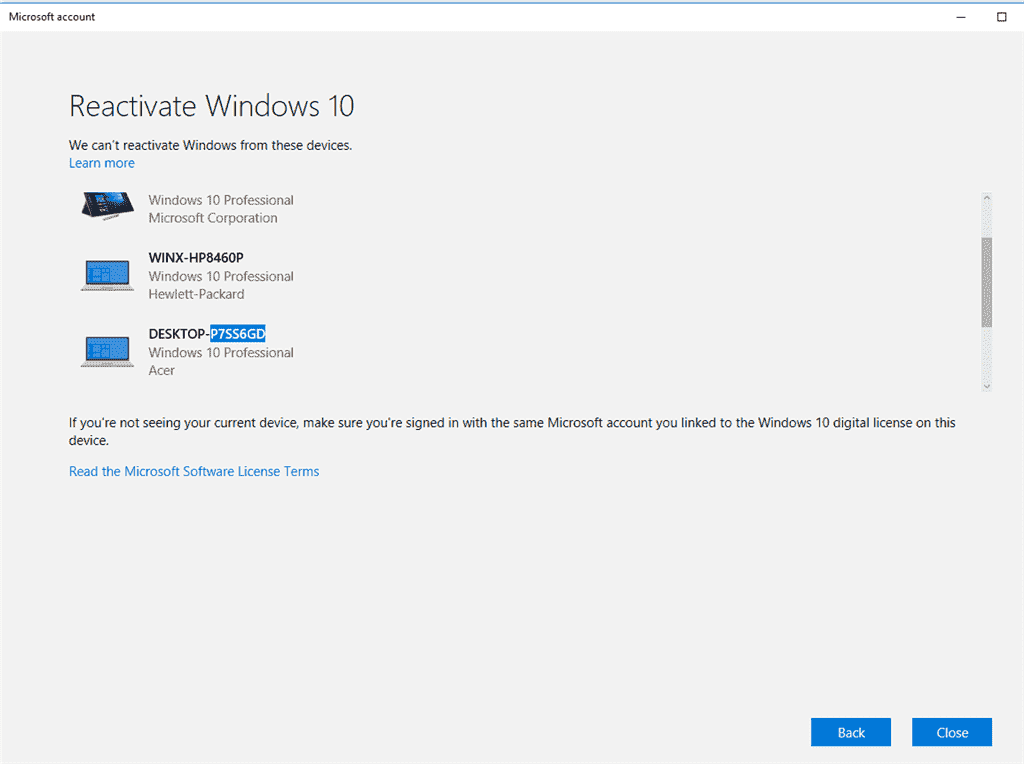Select the WINX-HP8460P device name
Viewport: 1024px width, 764px height.
click(x=196, y=258)
